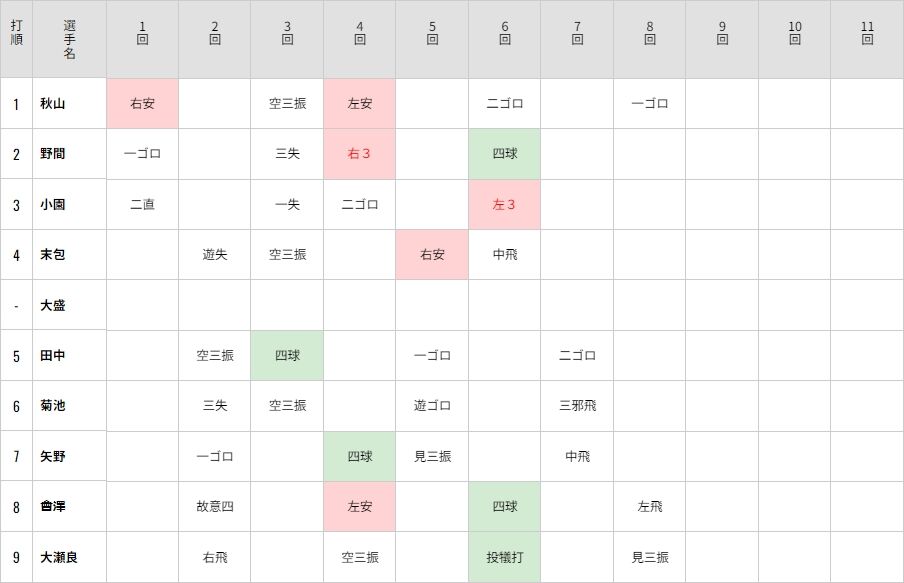This screenshot has height=583, width=904.
Task: Click 右安 cell for 末包 in 5th inning
Action: pyautogui.click(x=432, y=255)
